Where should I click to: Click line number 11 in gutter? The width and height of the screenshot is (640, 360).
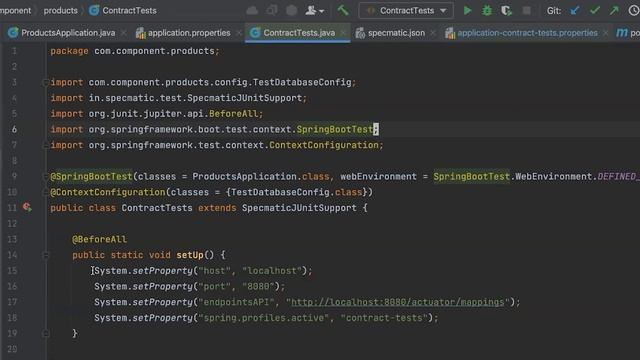[12, 208]
